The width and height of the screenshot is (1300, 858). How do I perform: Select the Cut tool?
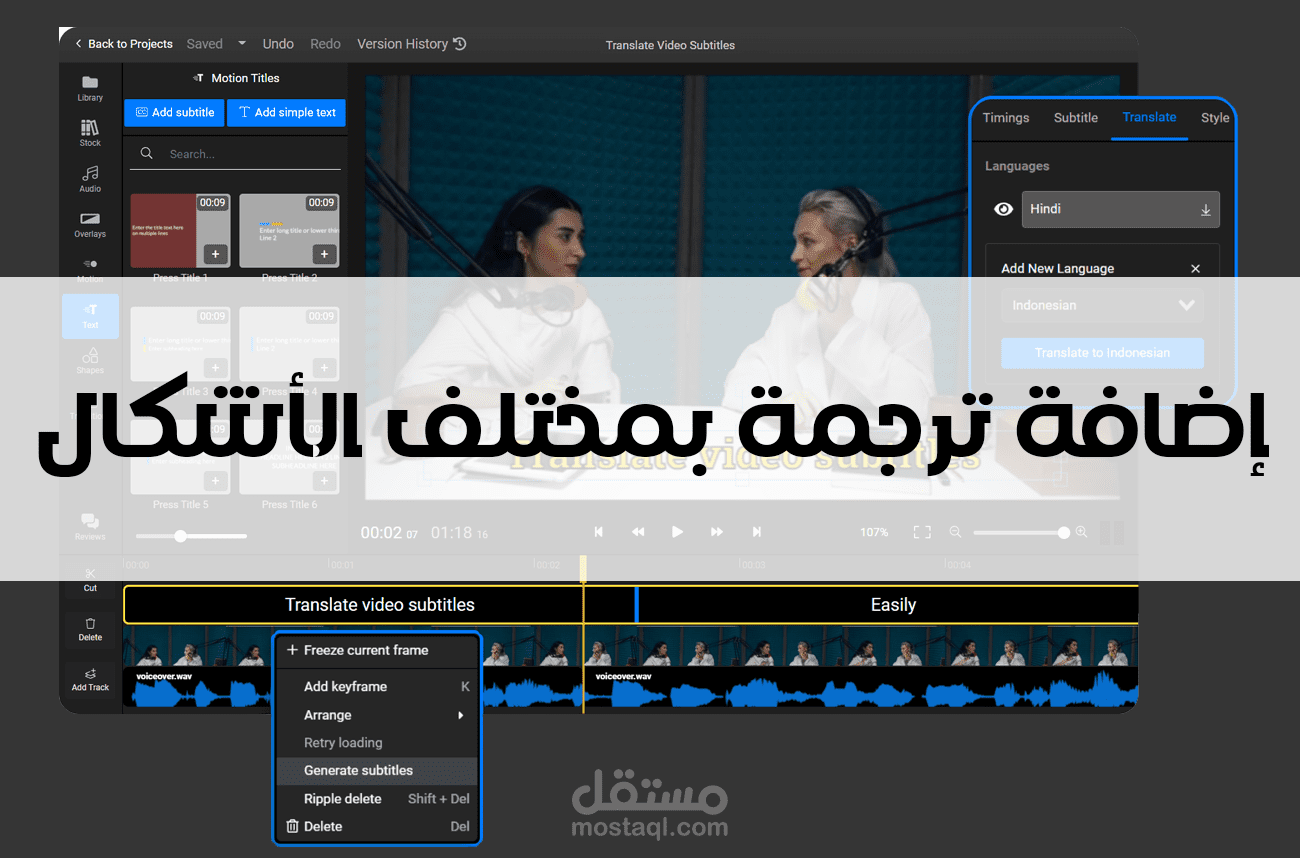click(x=90, y=580)
